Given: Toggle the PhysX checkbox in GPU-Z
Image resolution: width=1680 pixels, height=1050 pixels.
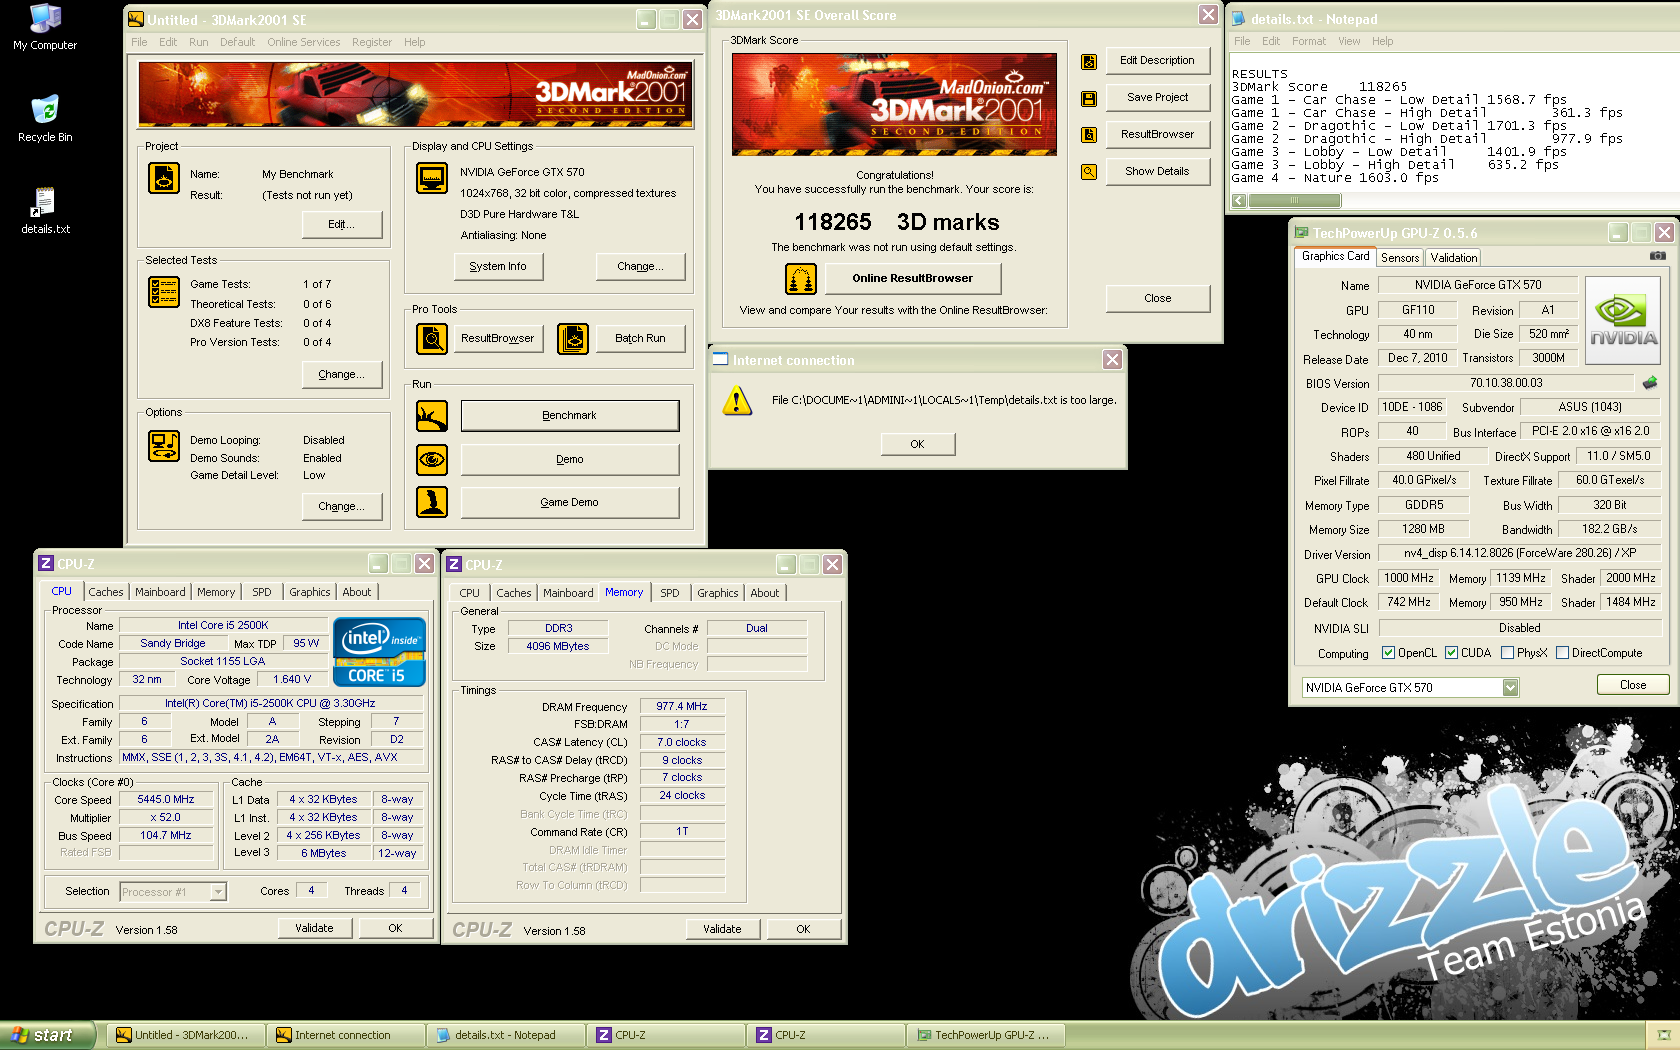Looking at the screenshot, I should click(1507, 653).
